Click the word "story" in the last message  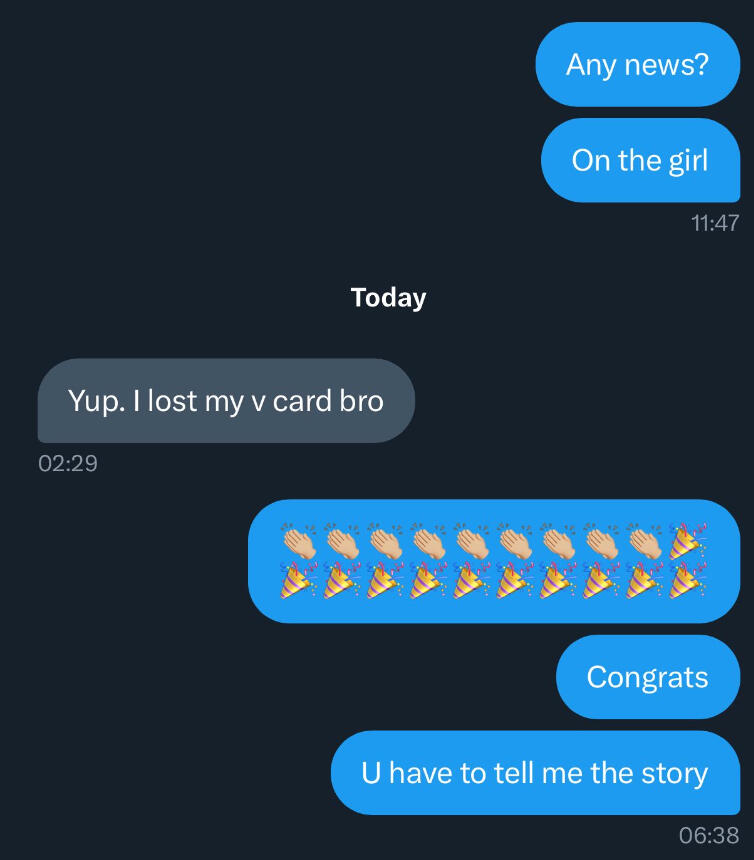point(677,773)
